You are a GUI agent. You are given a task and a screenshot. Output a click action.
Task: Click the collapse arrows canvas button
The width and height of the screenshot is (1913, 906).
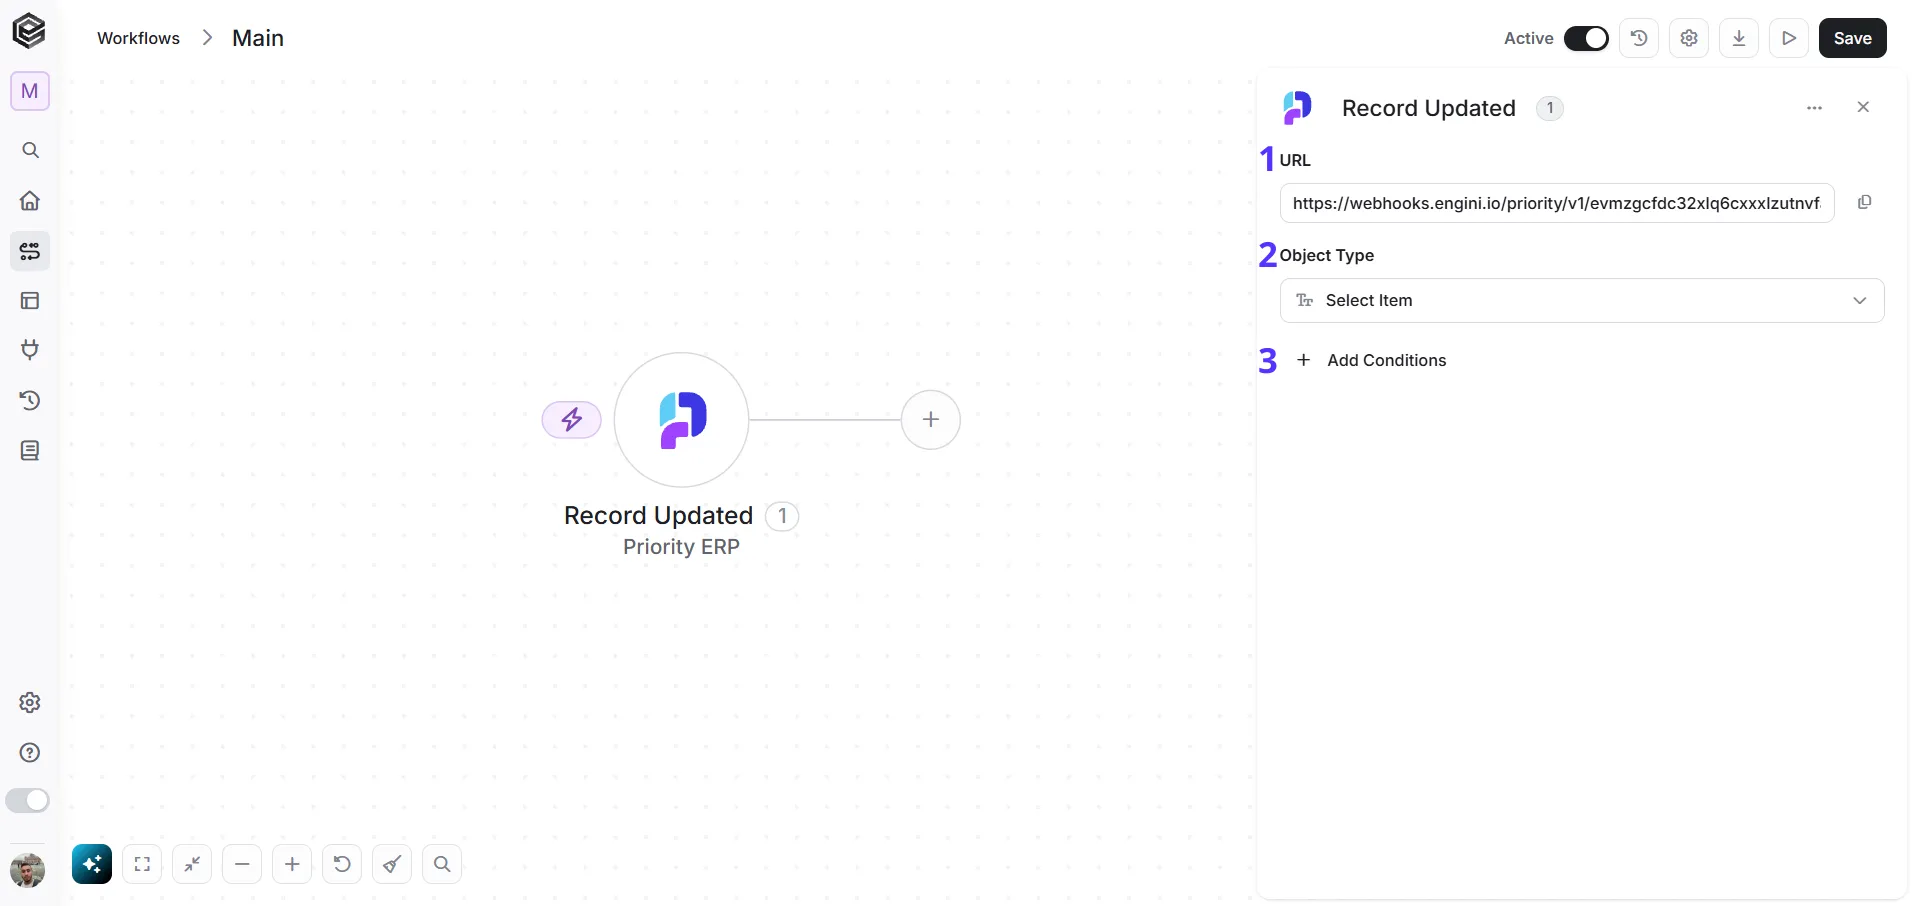(x=192, y=864)
